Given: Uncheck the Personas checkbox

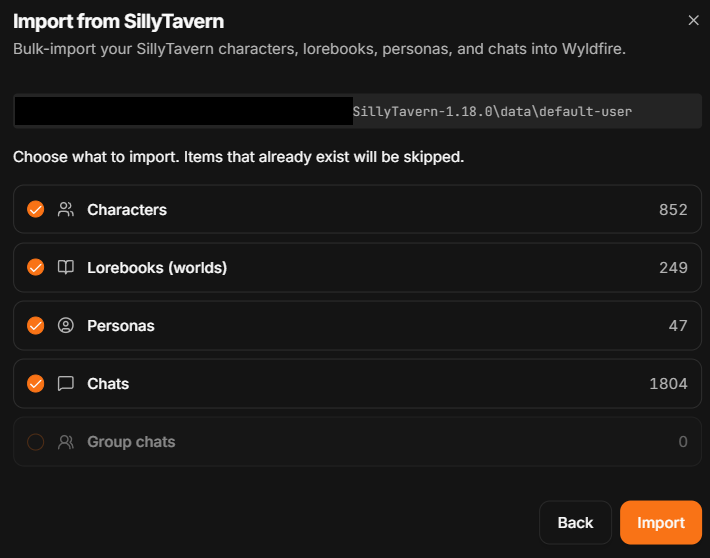Looking at the screenshot, I should click(35, 325).
